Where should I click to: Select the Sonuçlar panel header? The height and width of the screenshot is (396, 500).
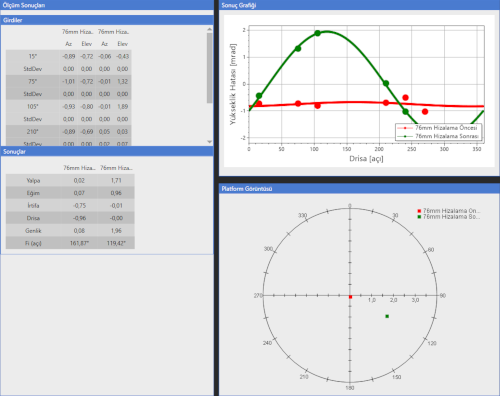click(107, 152)
